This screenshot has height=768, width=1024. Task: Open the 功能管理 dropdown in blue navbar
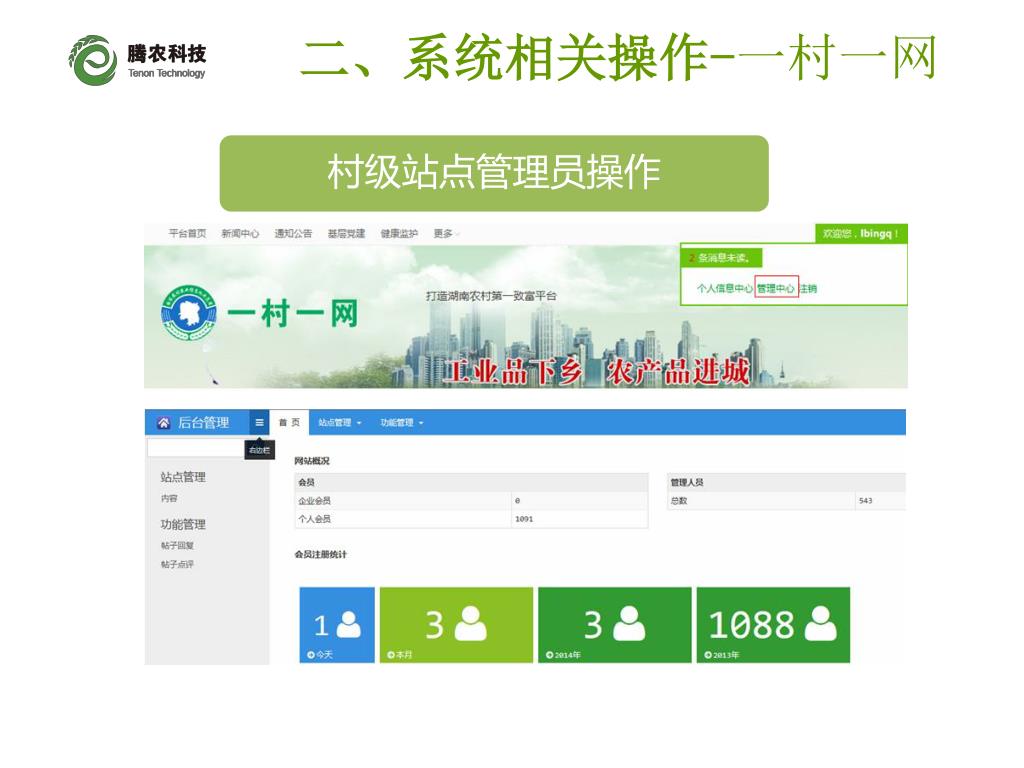pyautogui.click(x=402, y=423)
